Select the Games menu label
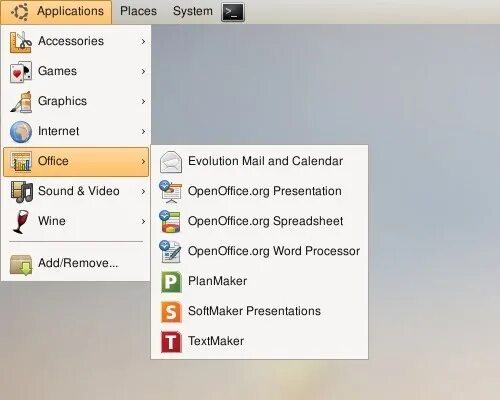The image size is (500, 400). 57,71
